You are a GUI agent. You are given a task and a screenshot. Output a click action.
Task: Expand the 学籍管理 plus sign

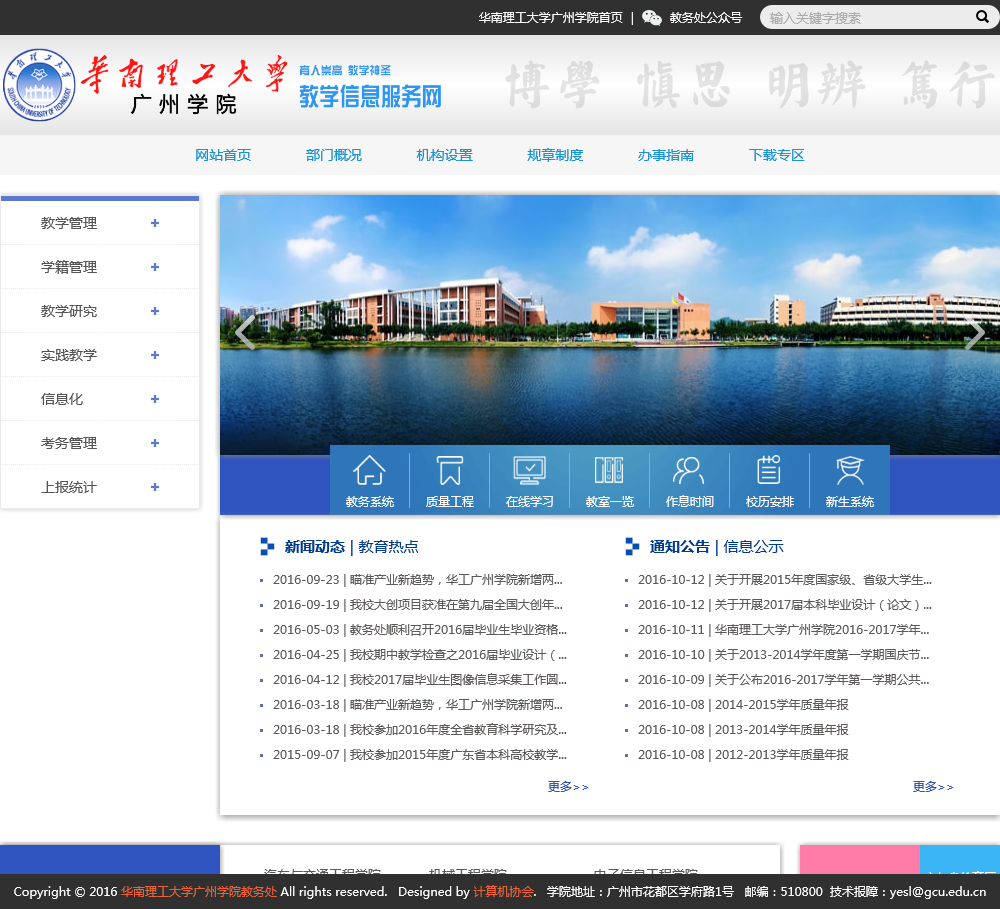click(x=154, y=267)
